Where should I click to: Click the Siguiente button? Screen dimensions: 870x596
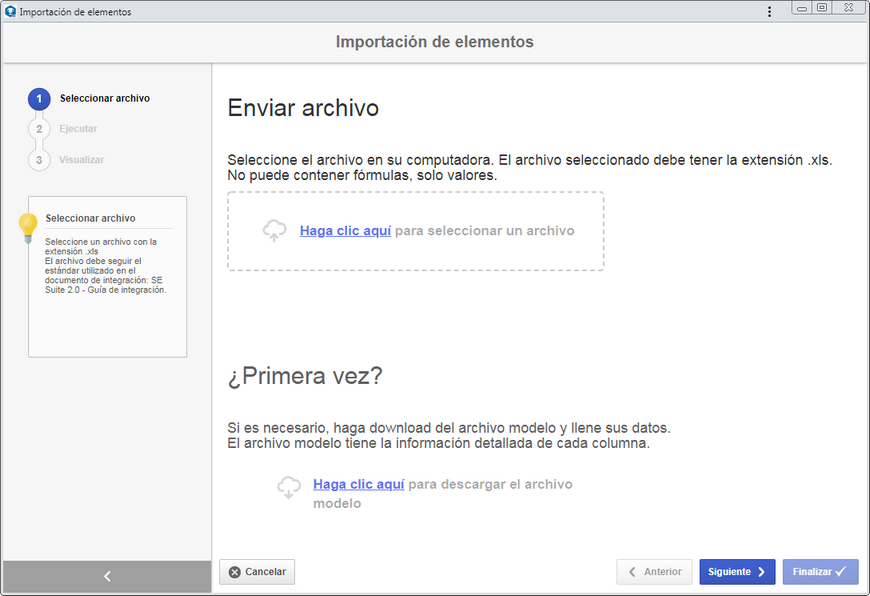(737, 572)
